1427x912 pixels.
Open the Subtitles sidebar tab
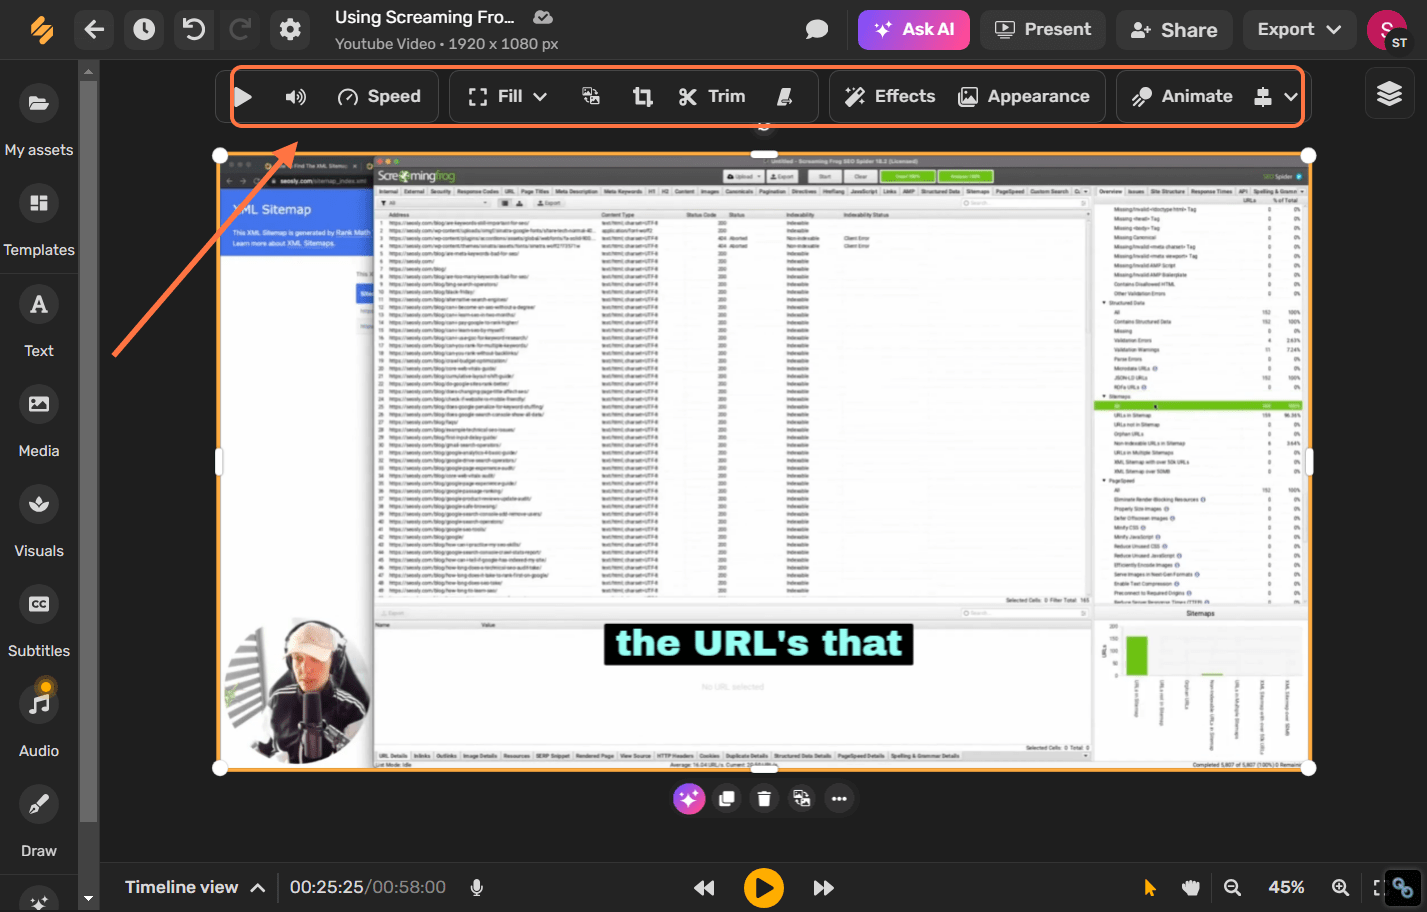coord(39,621)
